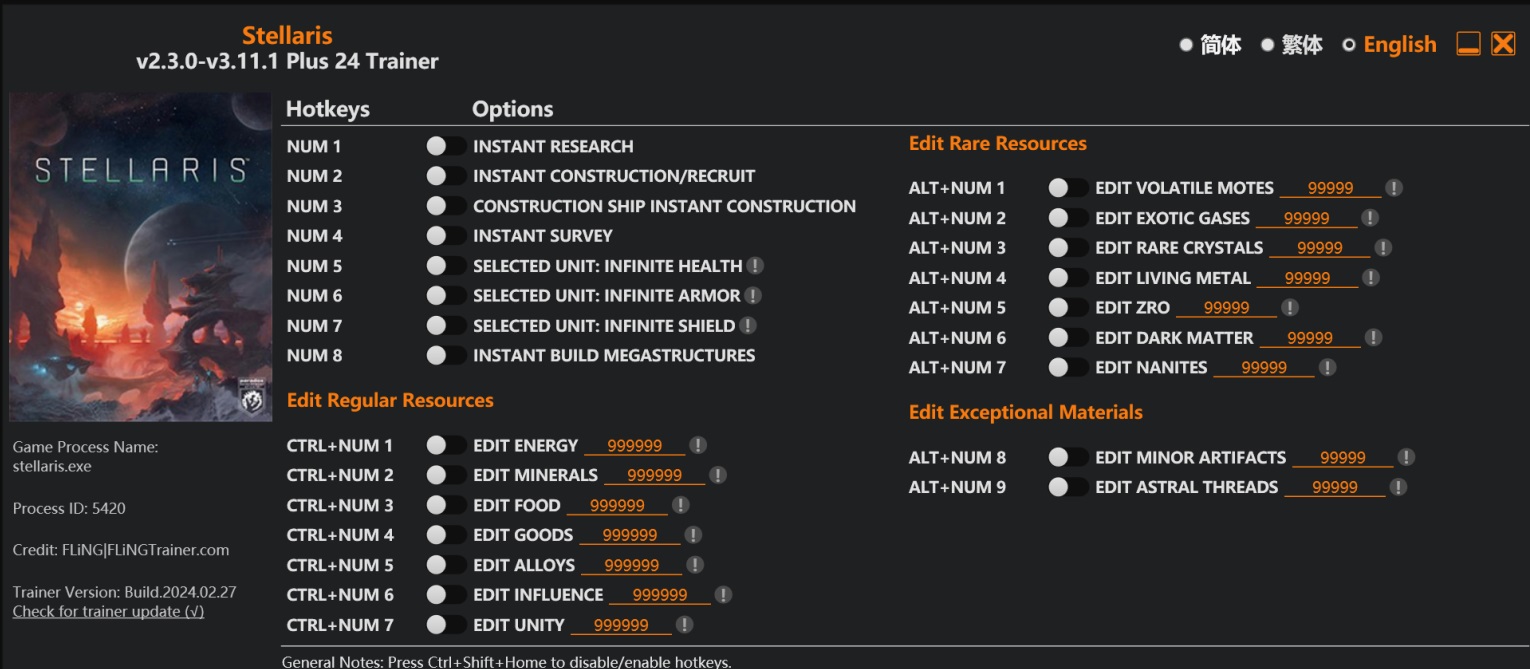Image resolution: width=1530 pixels, height=669 pixels.
Task: Click info icon beside Edit Volatile Motes
Action: [x=1393, y=188]
